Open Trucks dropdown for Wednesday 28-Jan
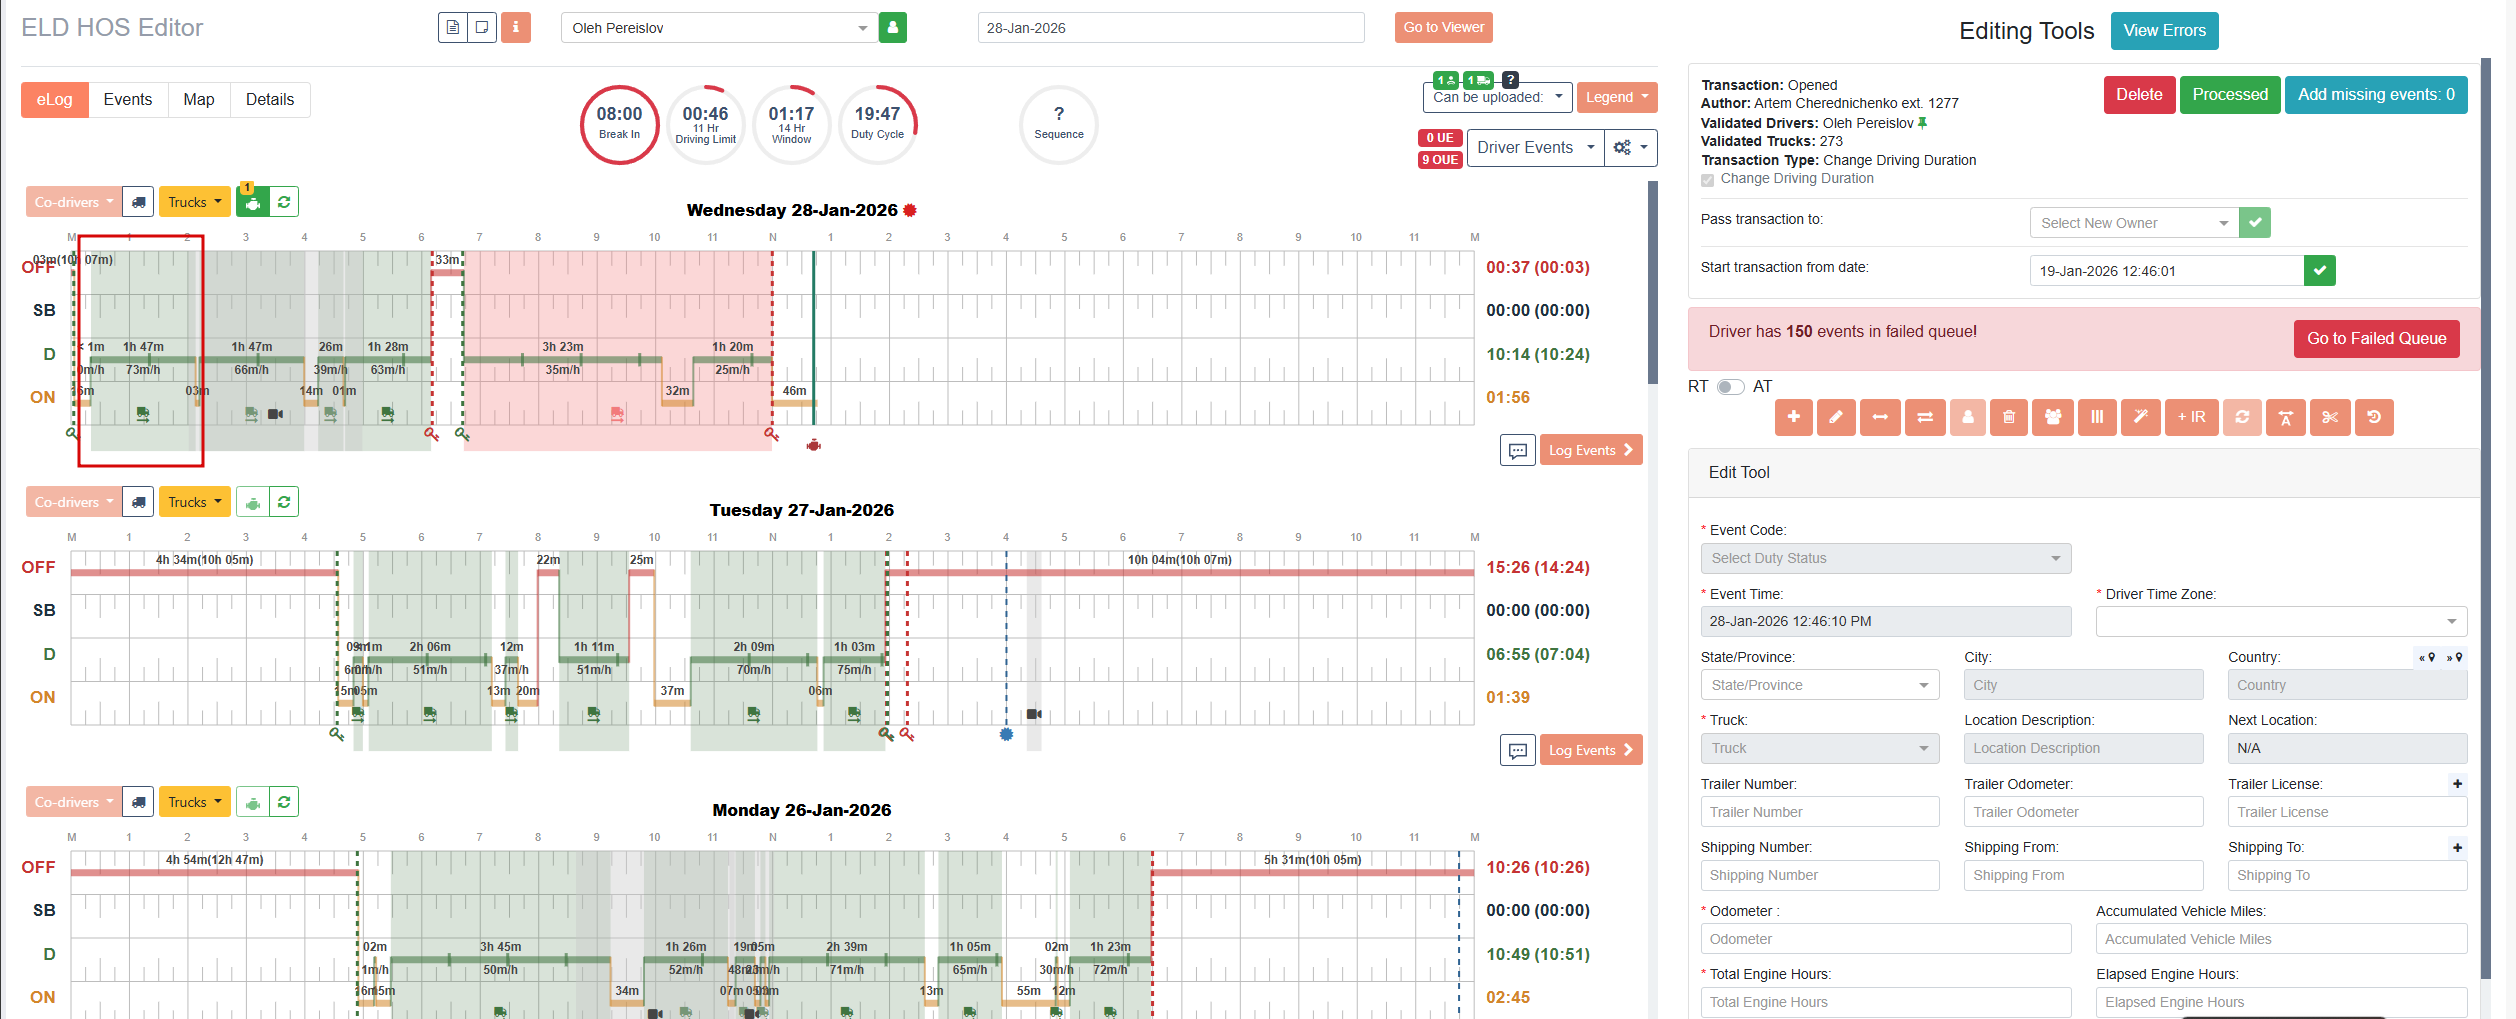2516x1019 pixels. point(195,202)
